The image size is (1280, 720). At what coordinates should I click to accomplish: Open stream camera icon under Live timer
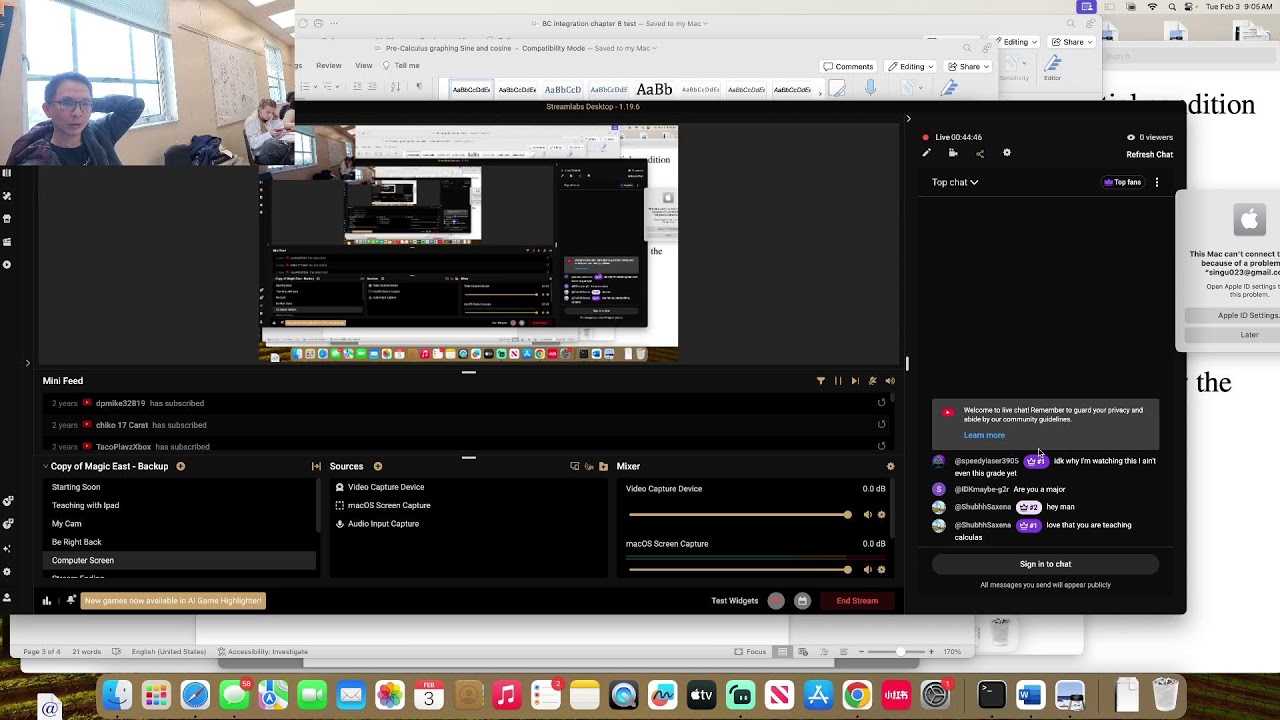[x=953, y=153]
